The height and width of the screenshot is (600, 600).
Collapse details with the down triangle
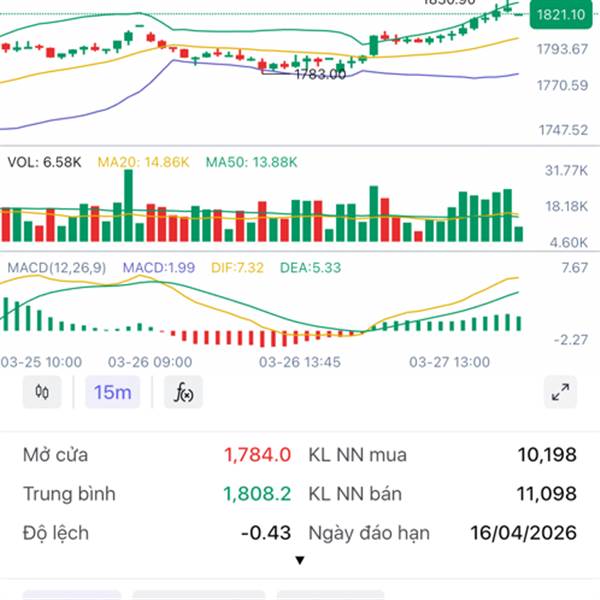[300, 561]
